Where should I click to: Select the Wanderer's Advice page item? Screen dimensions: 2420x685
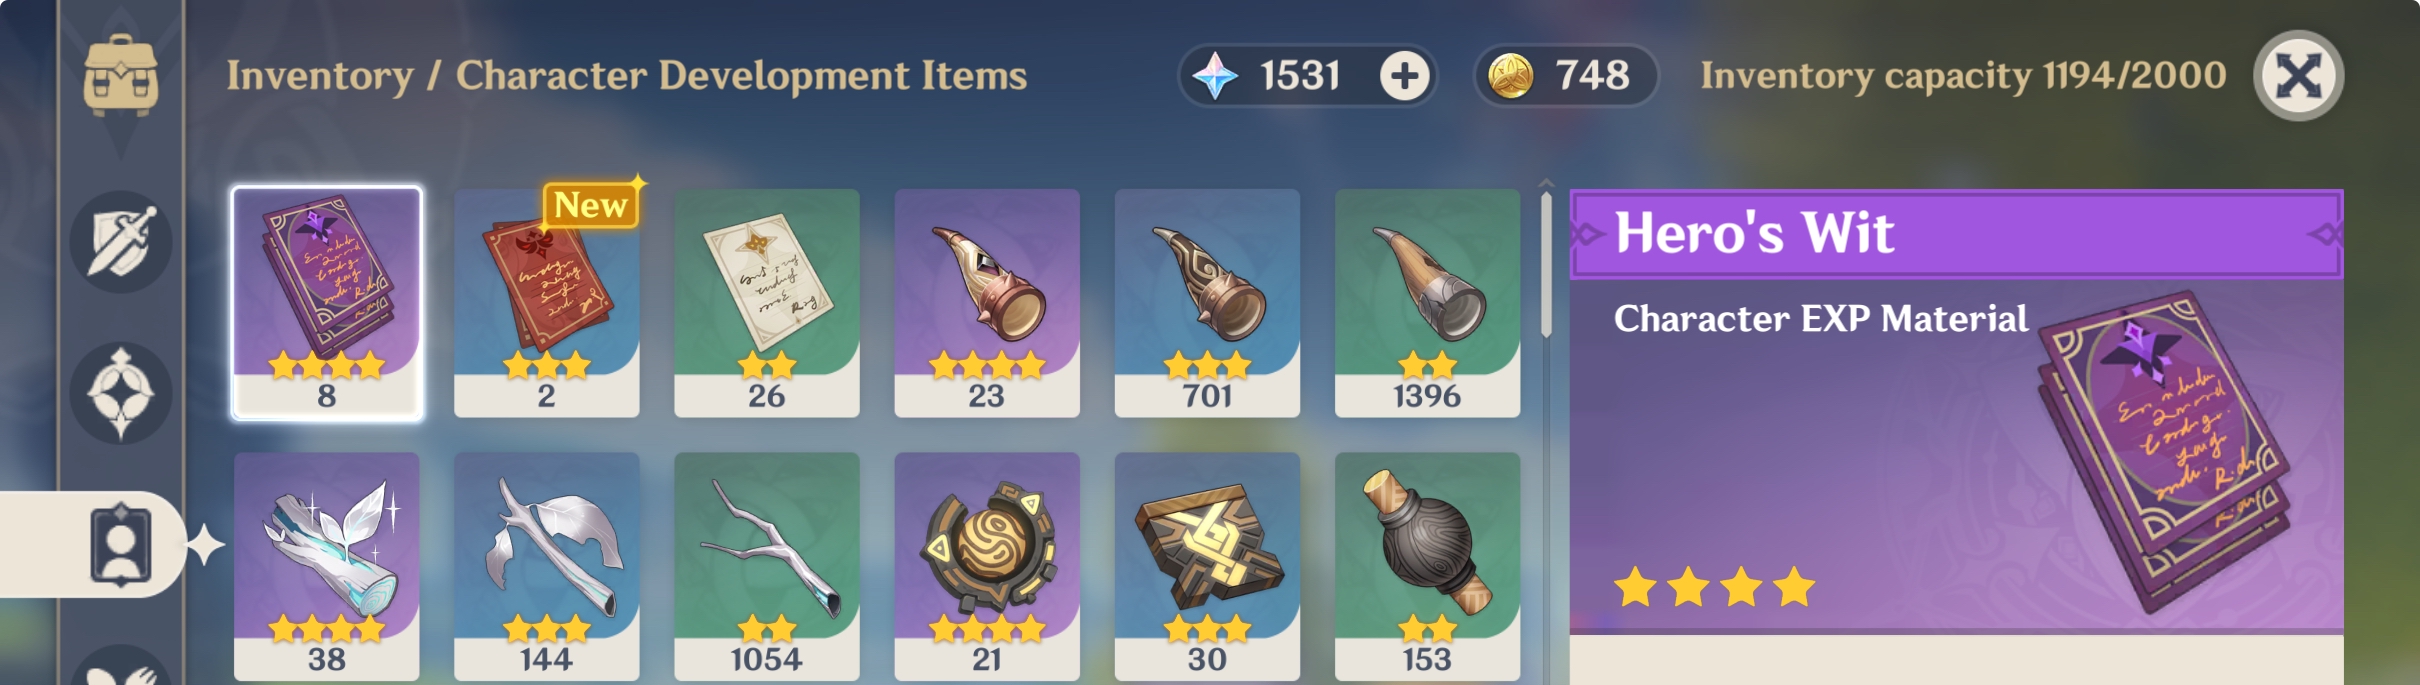click(x=767, y=303)
